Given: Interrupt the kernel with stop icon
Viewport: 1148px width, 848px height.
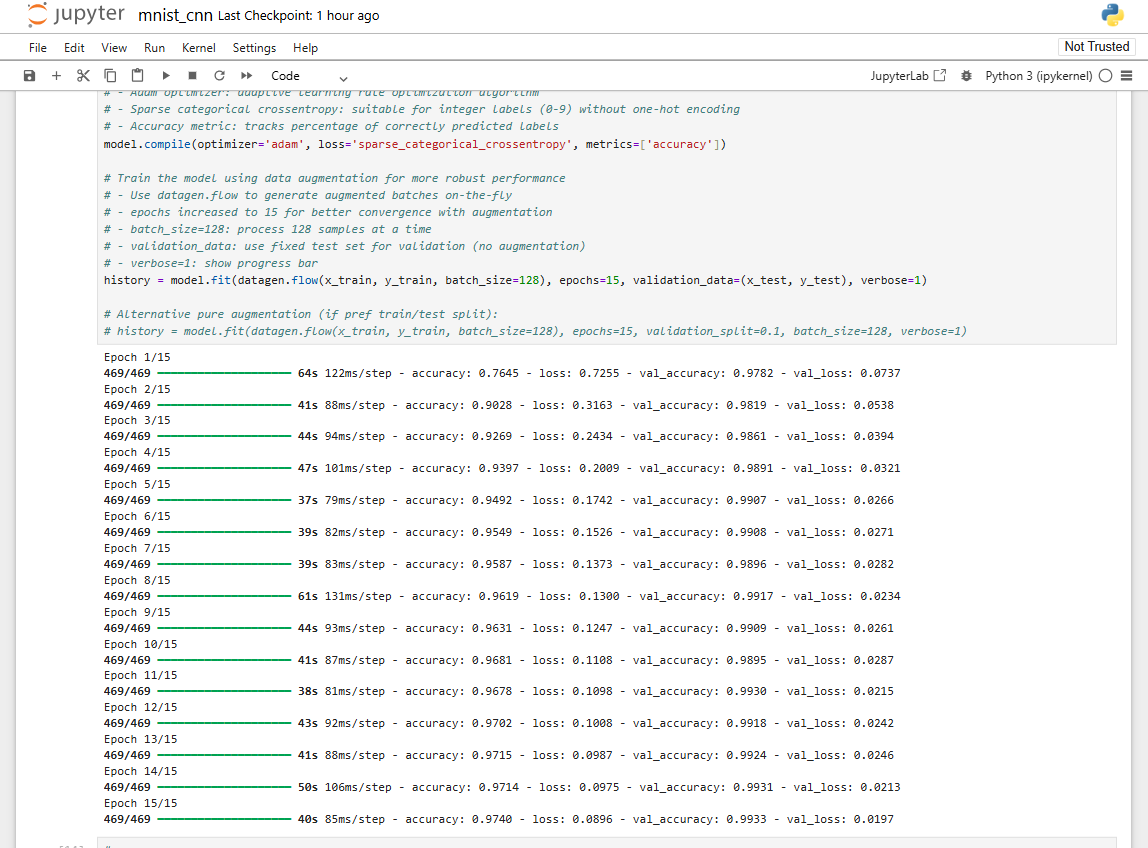Looking at the screenshot, I should click(192, 76).
